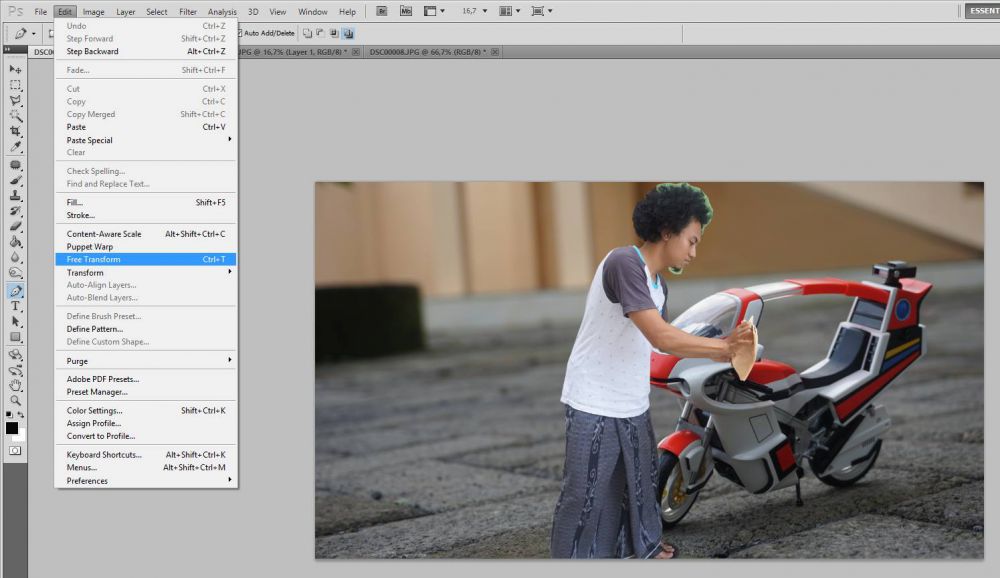
Task: Activate the Horizontal Type tool
Action: pos(15,308)
